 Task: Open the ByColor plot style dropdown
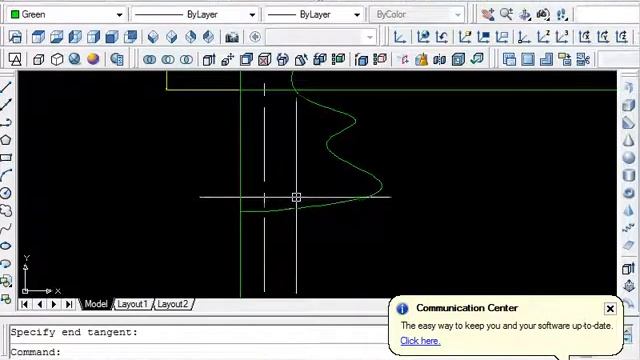tap(458, 15)
